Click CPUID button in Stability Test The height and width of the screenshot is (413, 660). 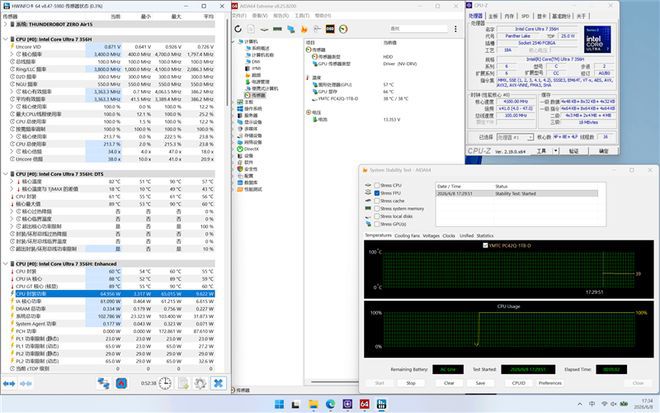[519, 383]
